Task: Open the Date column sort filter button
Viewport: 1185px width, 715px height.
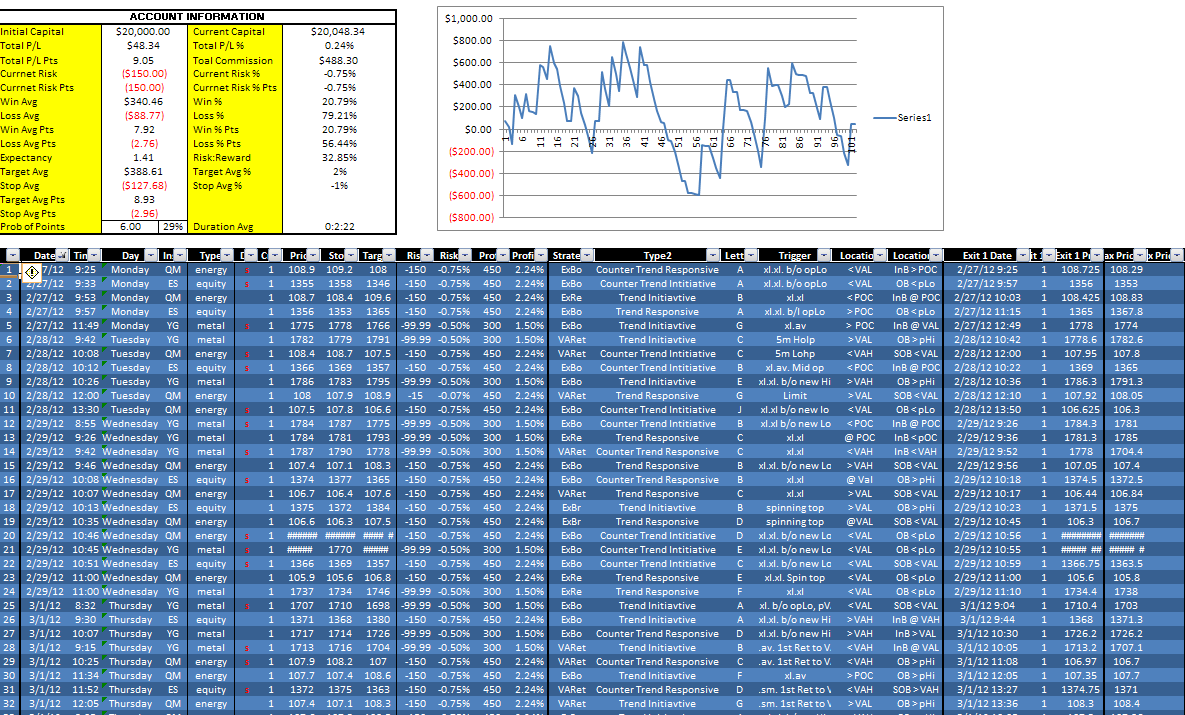Action: [62, 255]
